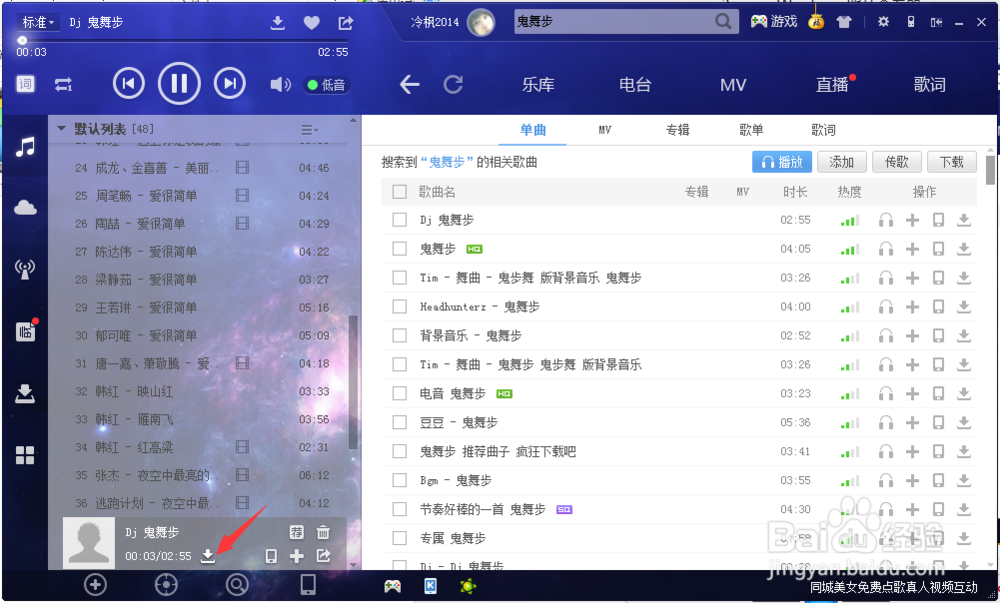The width and height of the screenshot is (1000, 603).
Task: Open the settings gear icon
Action: [x=883, y=22]
